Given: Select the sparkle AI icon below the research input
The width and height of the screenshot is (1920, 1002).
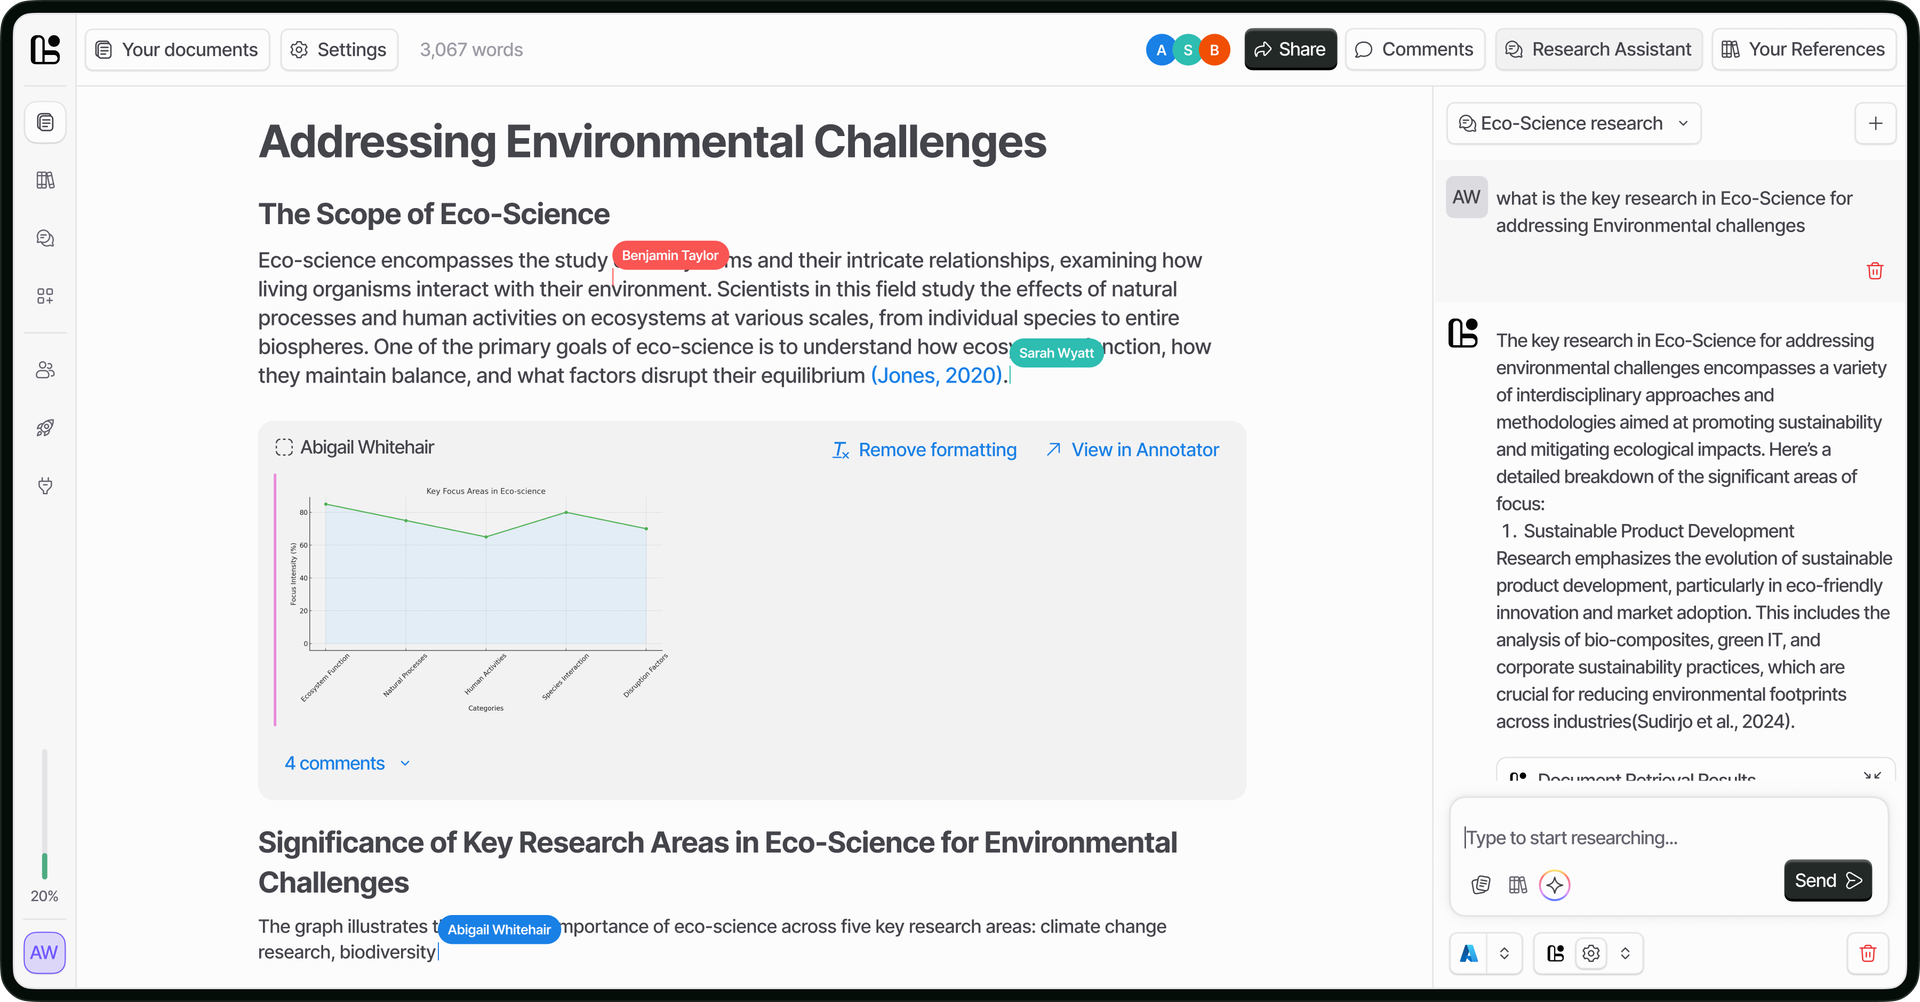Looking at the screenshot, I should 1553,885.
